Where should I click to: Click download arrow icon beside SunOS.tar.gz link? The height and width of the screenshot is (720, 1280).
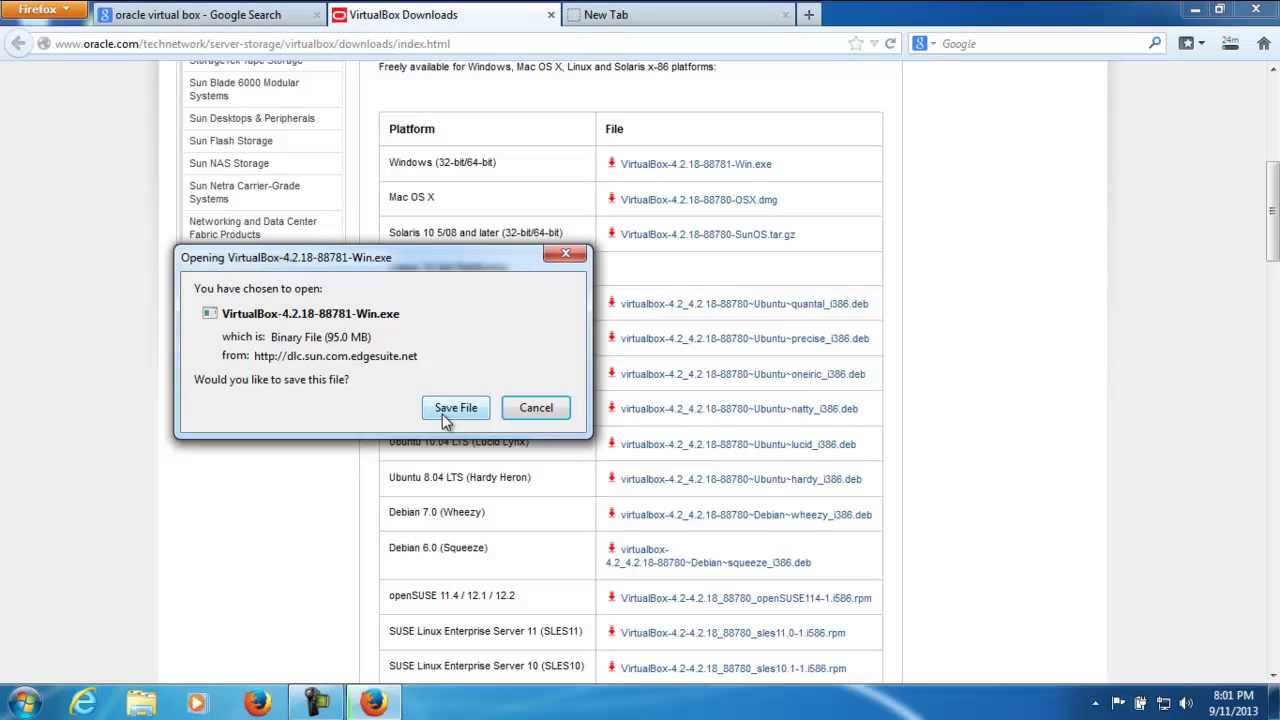(x=611, y=233)
